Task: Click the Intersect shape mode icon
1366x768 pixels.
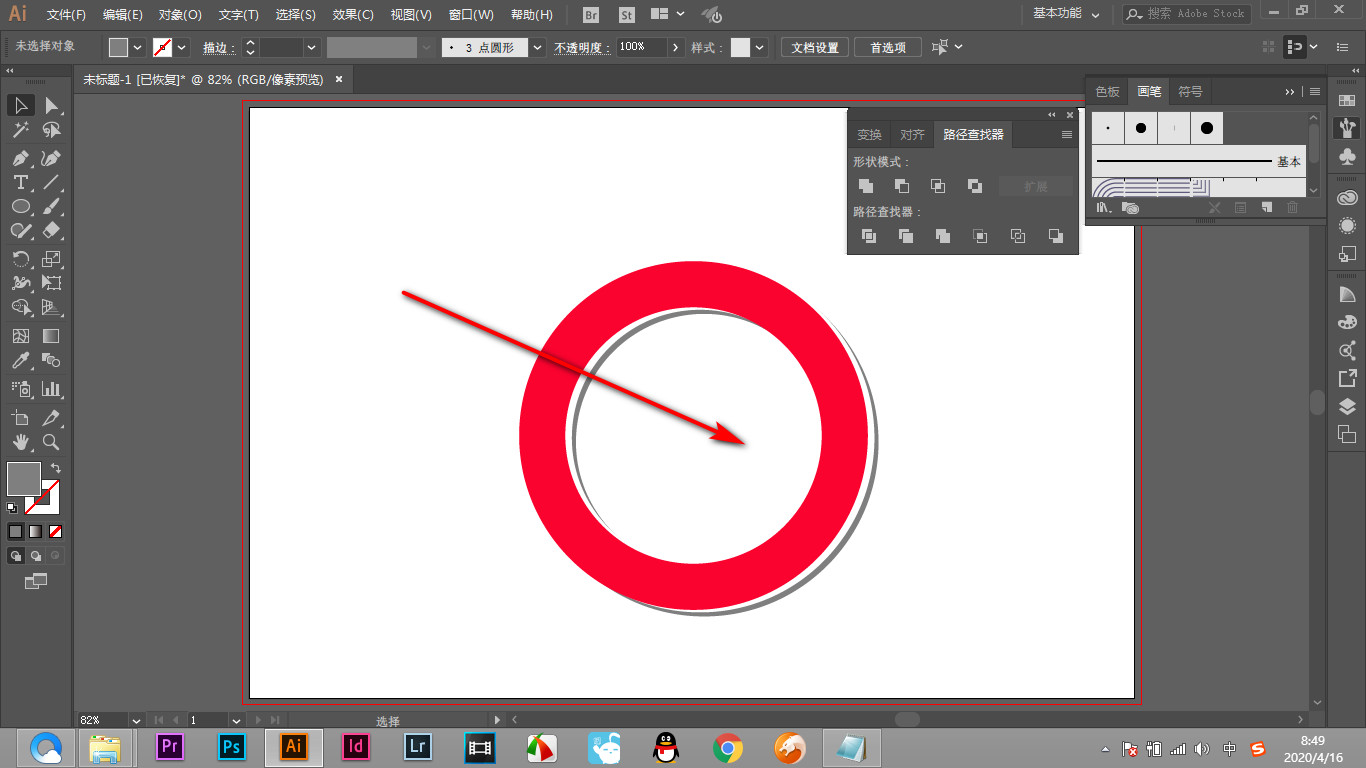Action: click(x=938, y=186)
